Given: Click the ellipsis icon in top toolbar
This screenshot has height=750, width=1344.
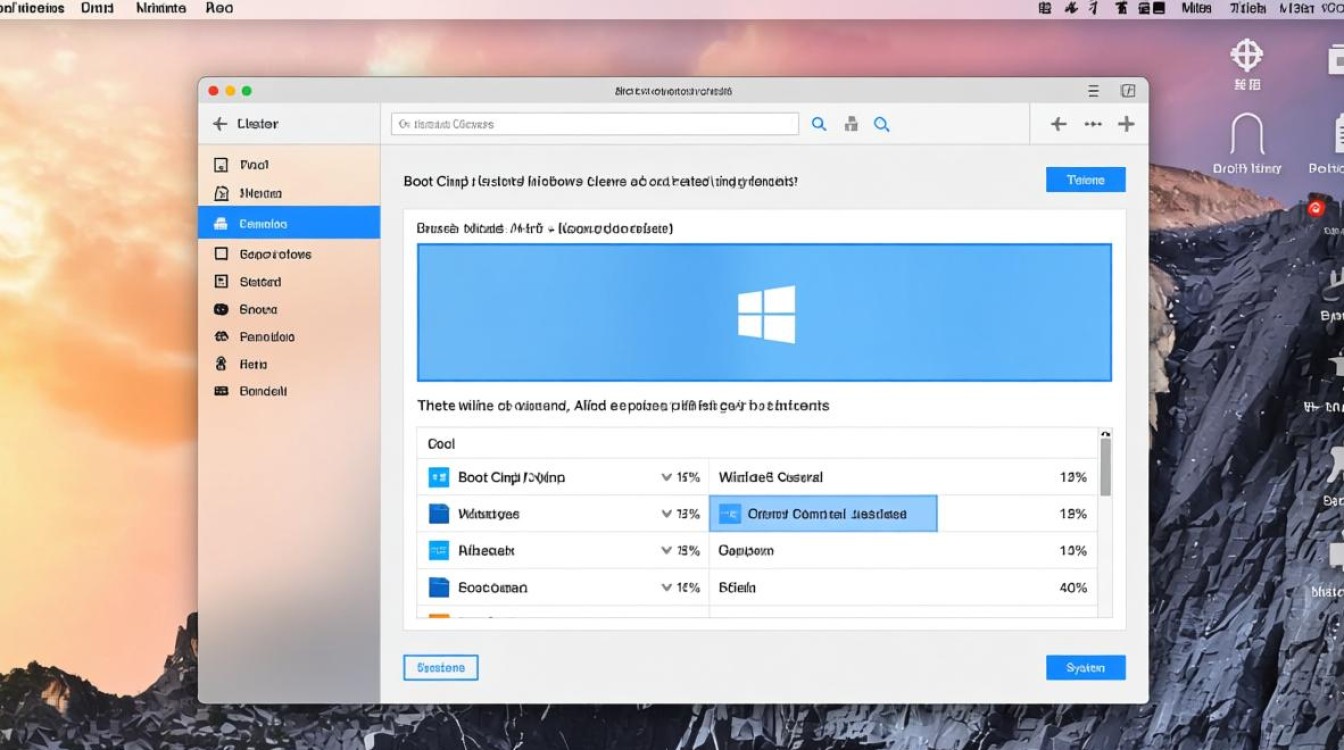Looking at the screenshot, I should tap(1093, 124).
